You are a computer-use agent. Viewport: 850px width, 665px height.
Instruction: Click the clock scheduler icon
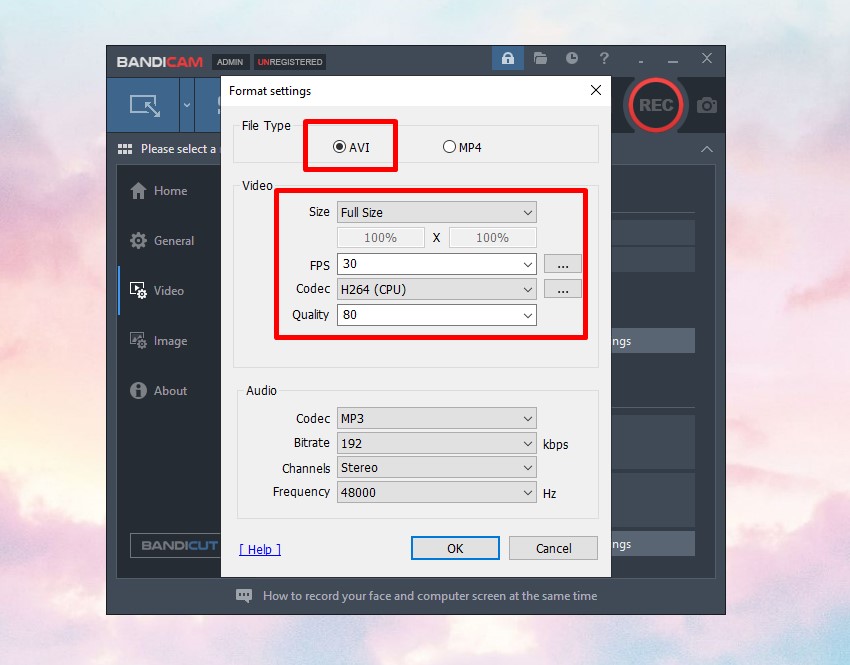coord(572,58)
